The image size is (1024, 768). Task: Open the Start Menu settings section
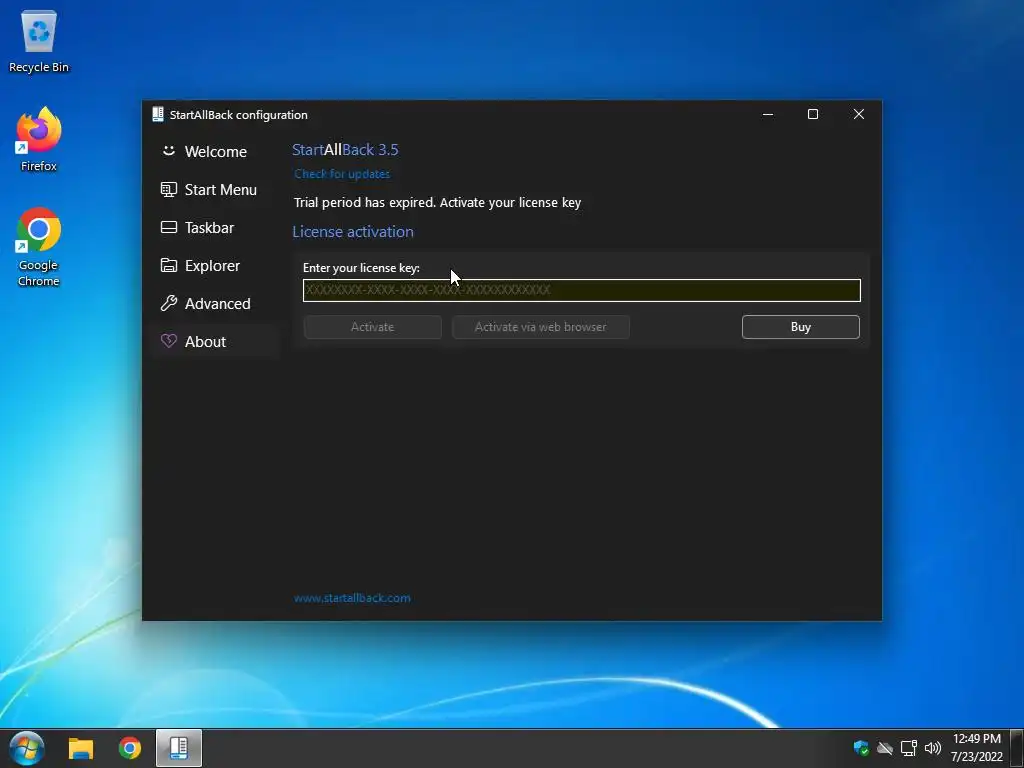216,189
